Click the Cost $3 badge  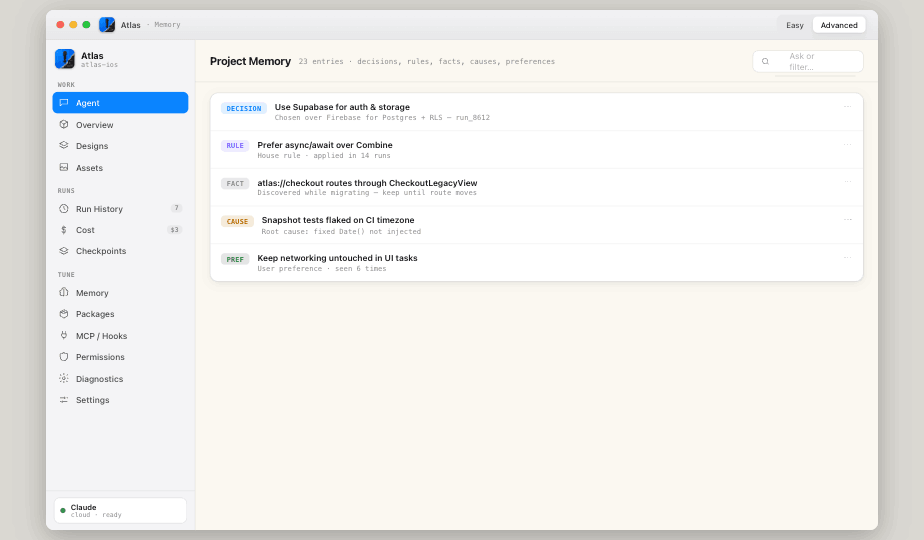[174, 230]
